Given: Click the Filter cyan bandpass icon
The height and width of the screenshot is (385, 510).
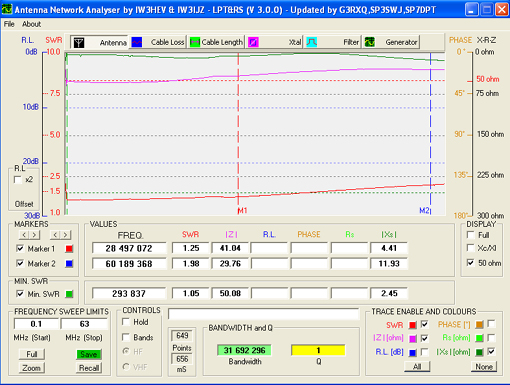Looking at the screenshot, I should click(311, 42).
